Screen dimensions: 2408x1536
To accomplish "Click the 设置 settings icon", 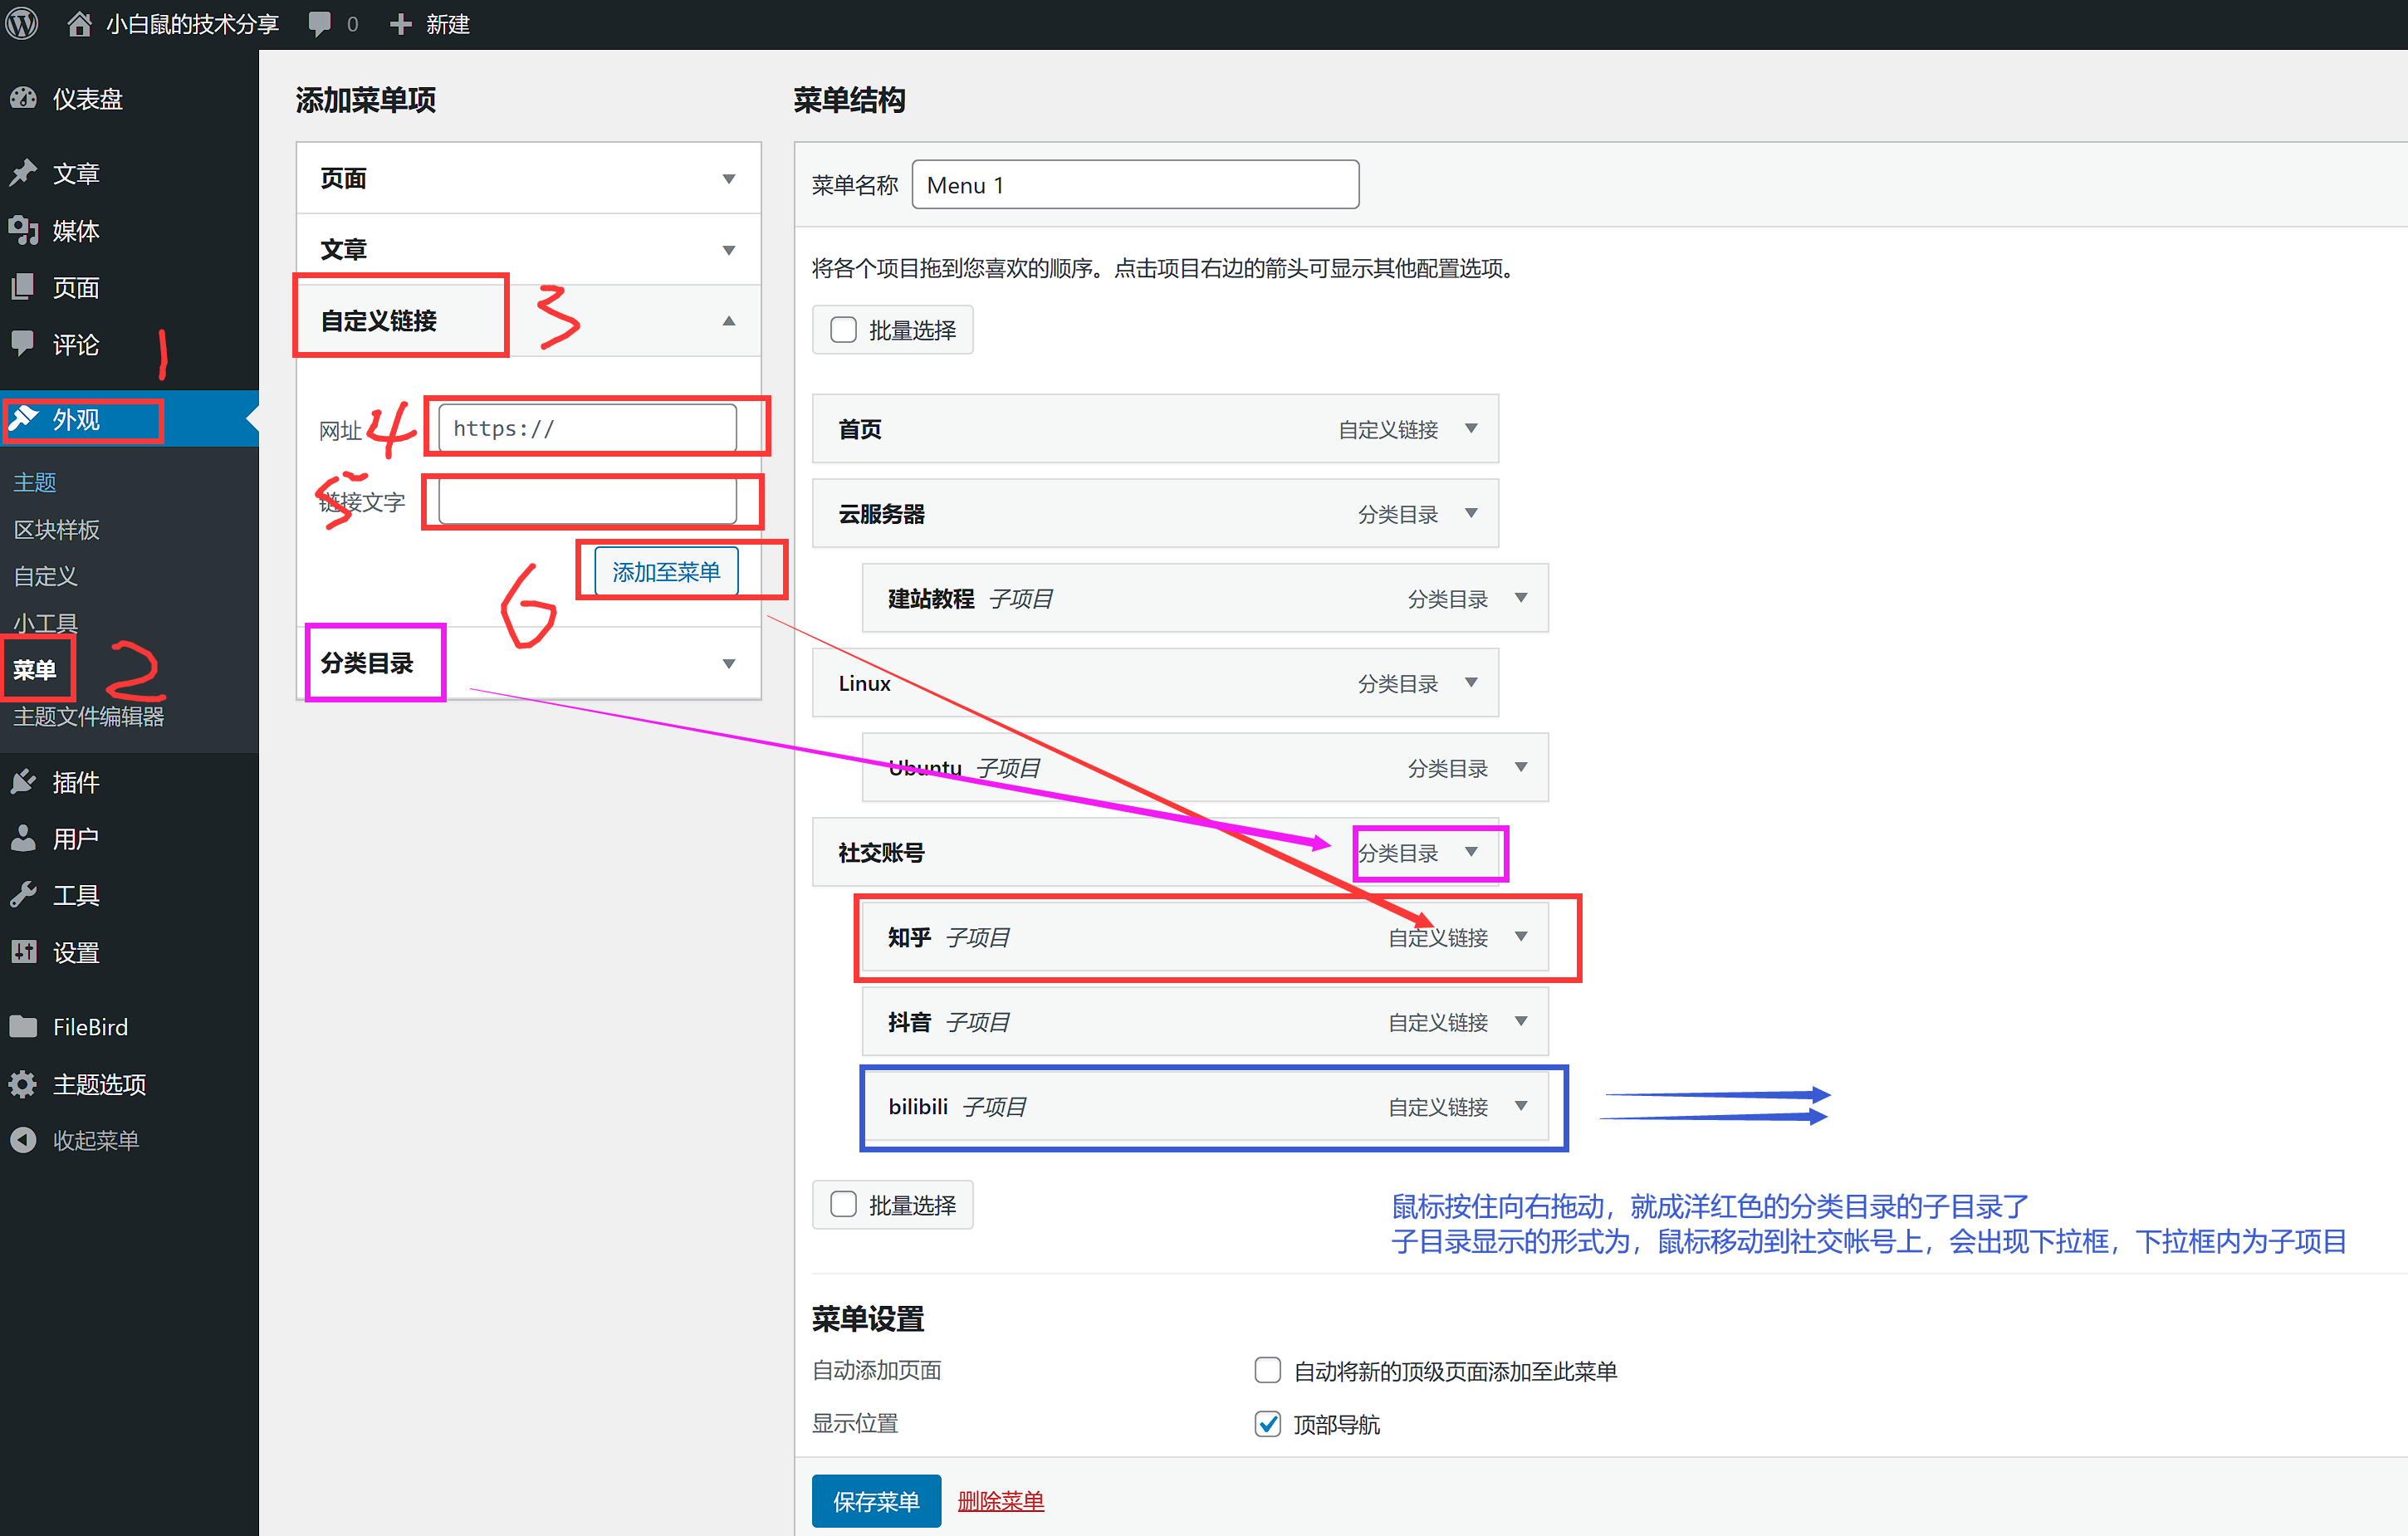I will pyautogui.click(x=23, y=951).
